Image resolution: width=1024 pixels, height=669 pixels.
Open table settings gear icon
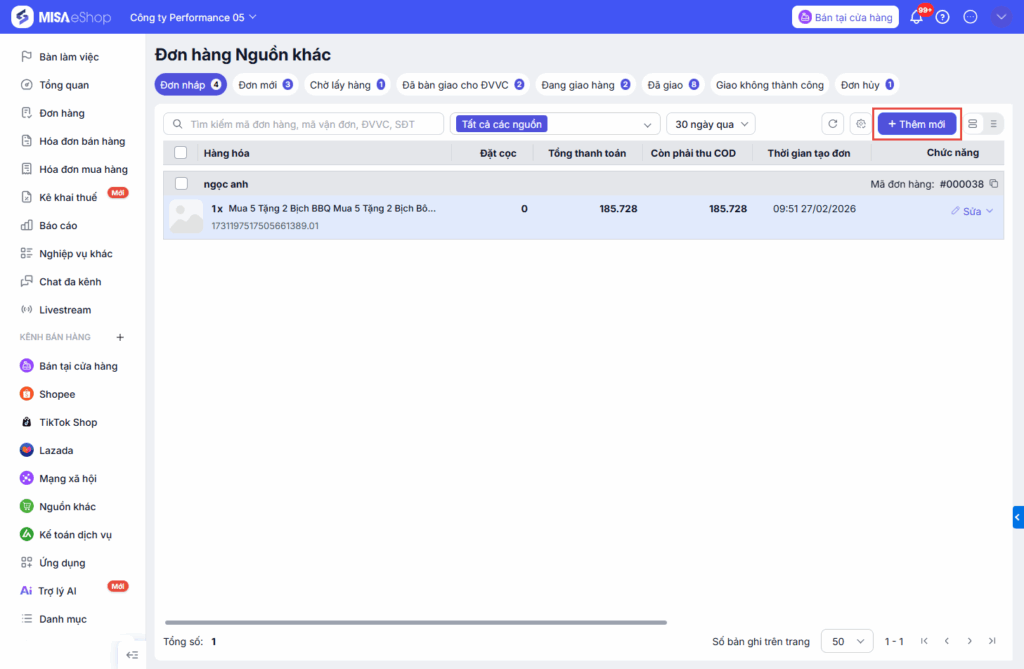coord(859,124)
